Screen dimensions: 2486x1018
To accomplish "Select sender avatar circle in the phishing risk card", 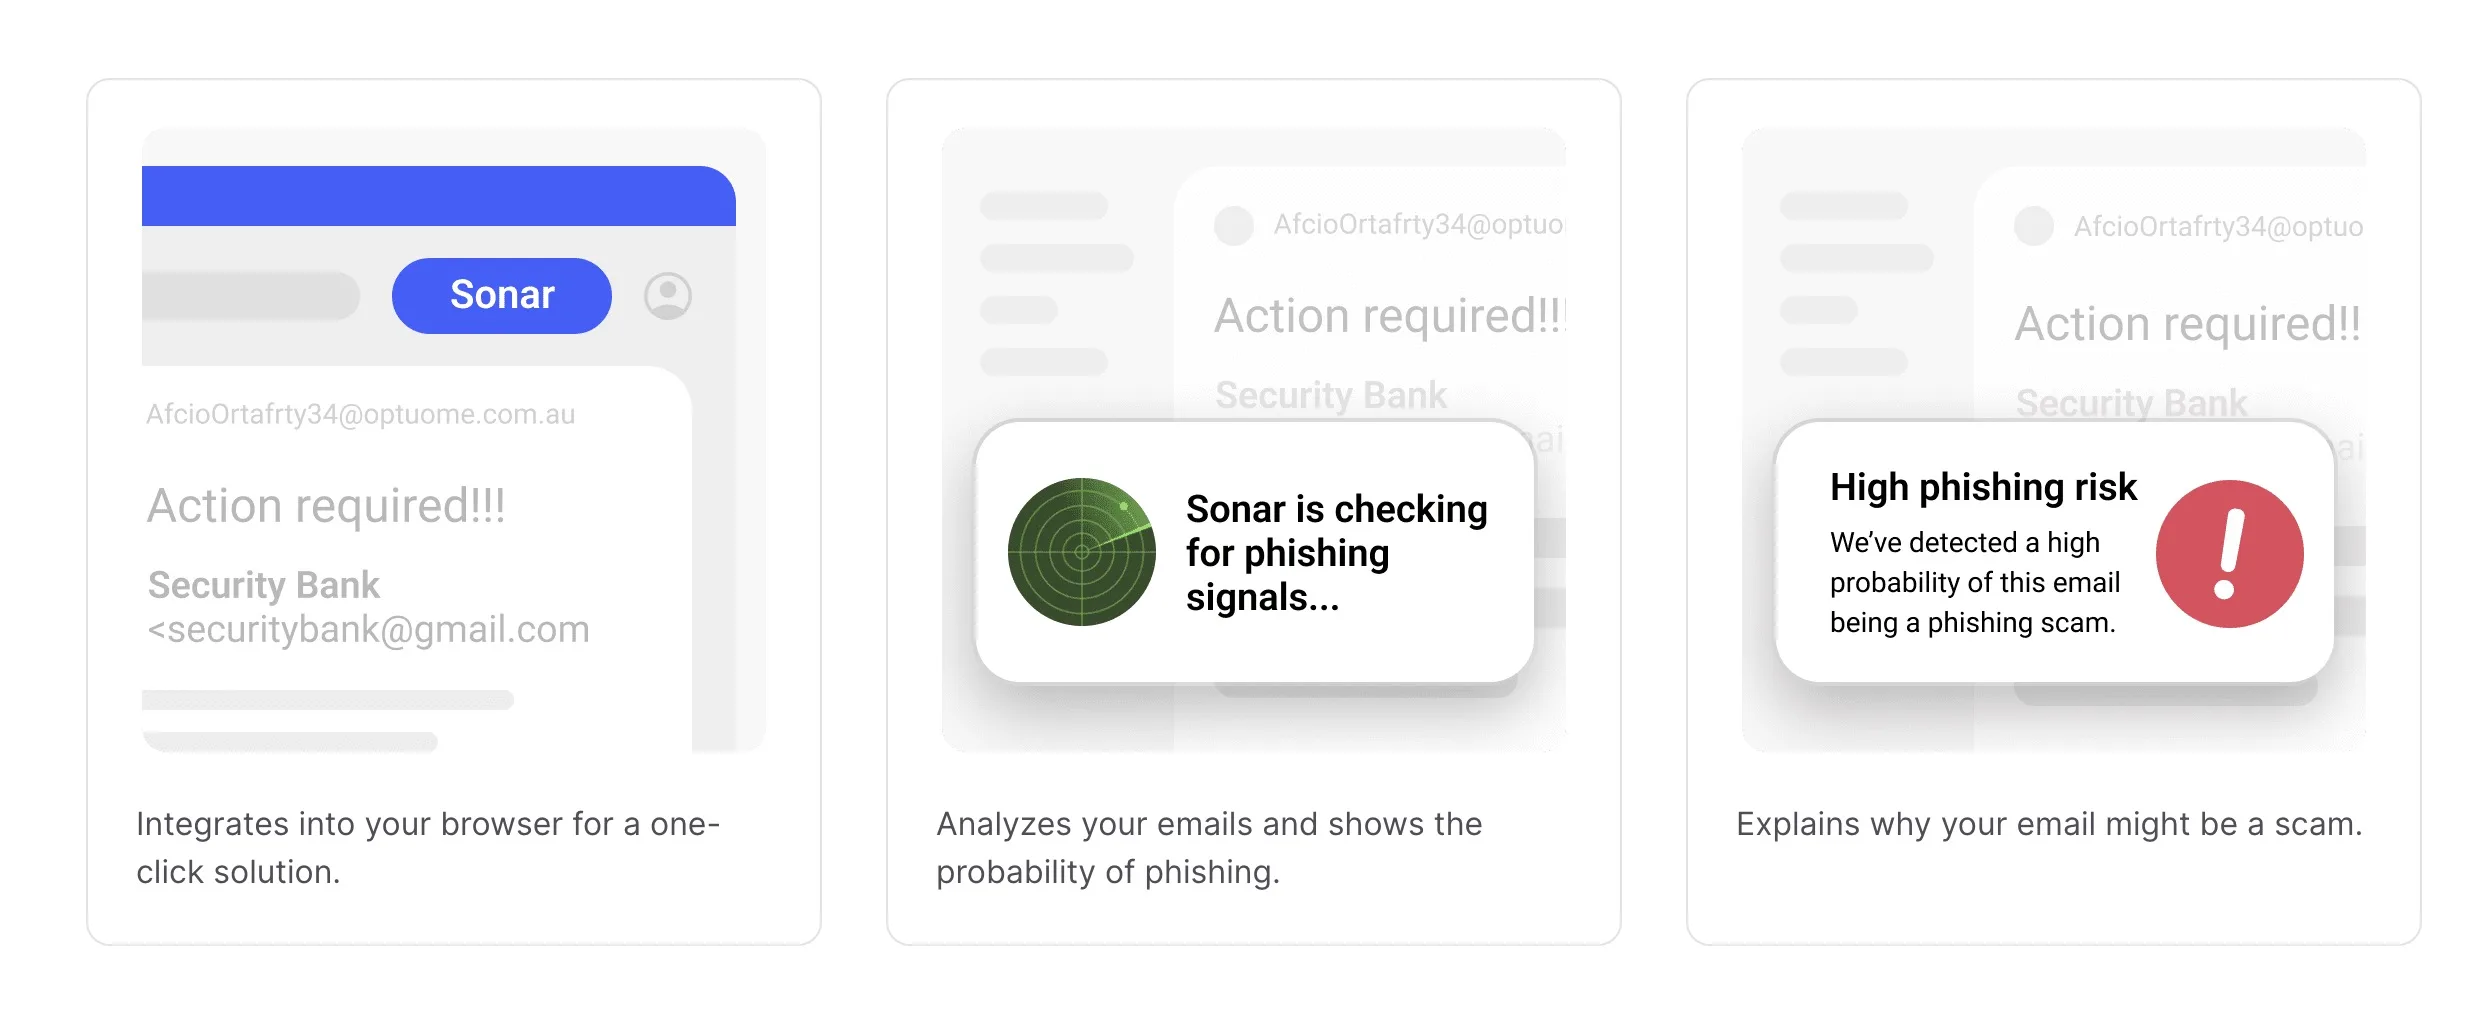I will 2033,226.
